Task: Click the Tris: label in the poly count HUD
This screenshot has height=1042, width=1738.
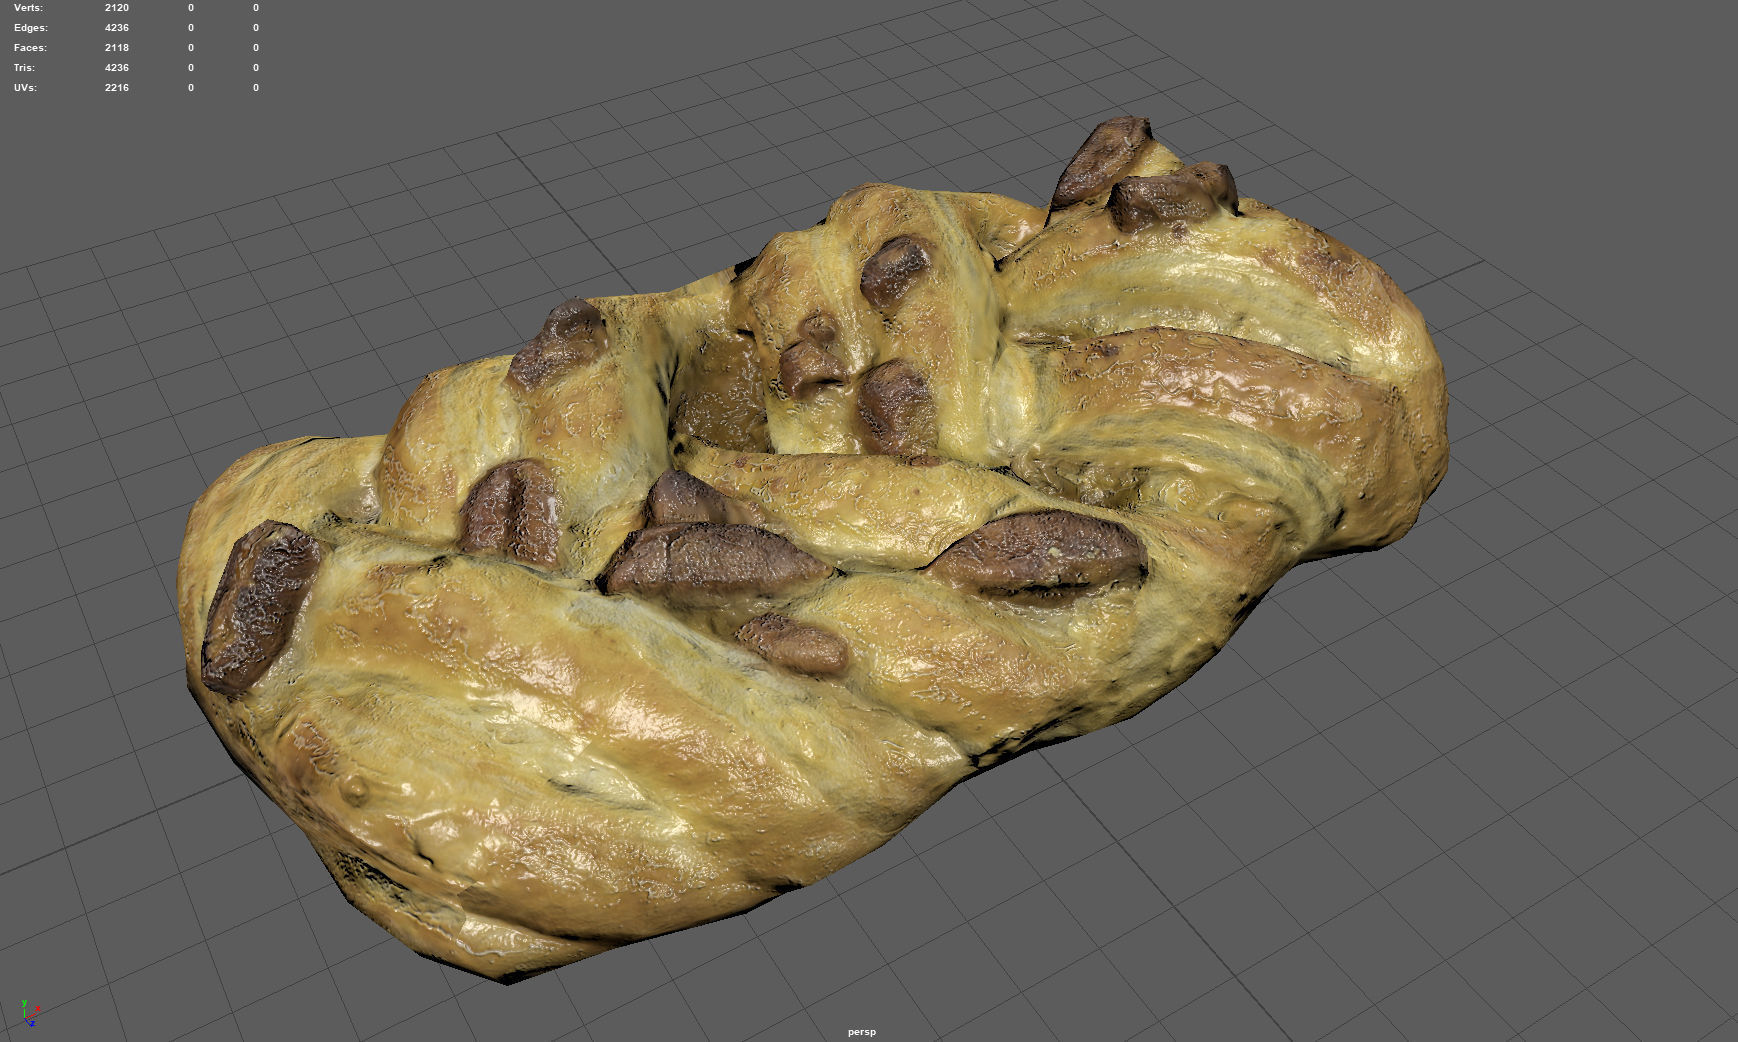Action: [24, 68]
